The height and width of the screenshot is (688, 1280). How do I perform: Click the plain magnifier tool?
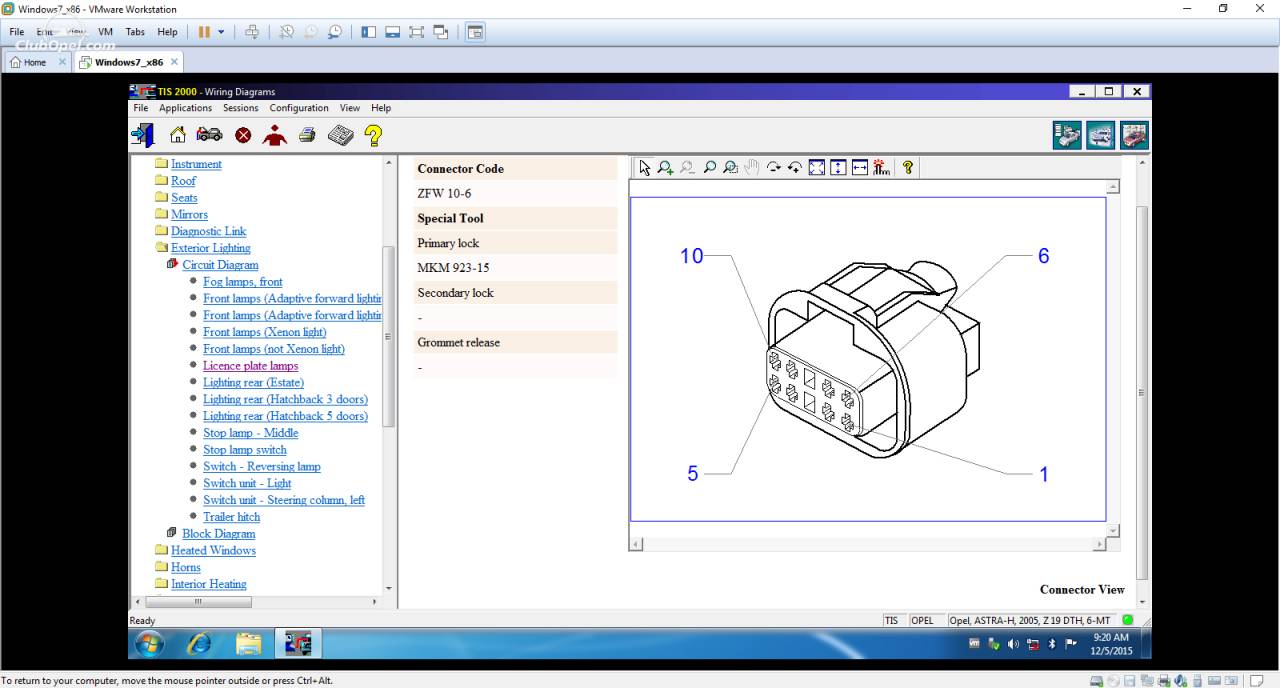(x=709, y=168)
